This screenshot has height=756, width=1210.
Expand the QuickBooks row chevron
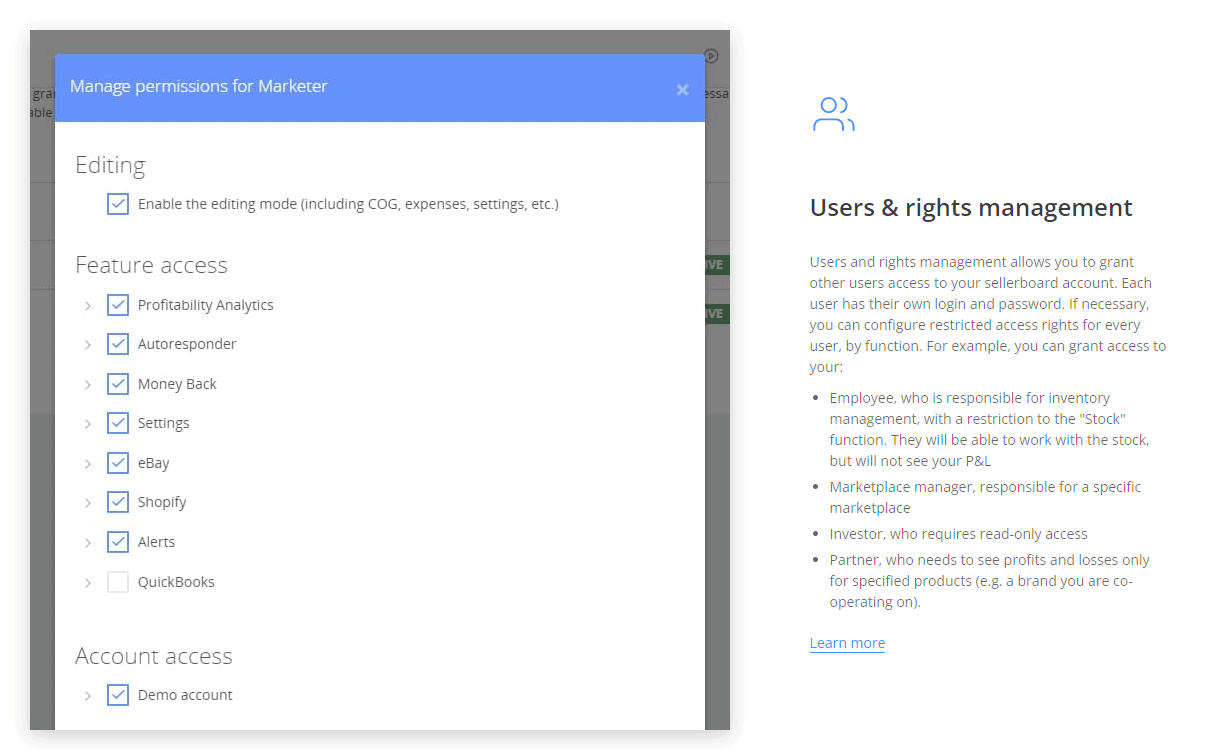(88, 582)
